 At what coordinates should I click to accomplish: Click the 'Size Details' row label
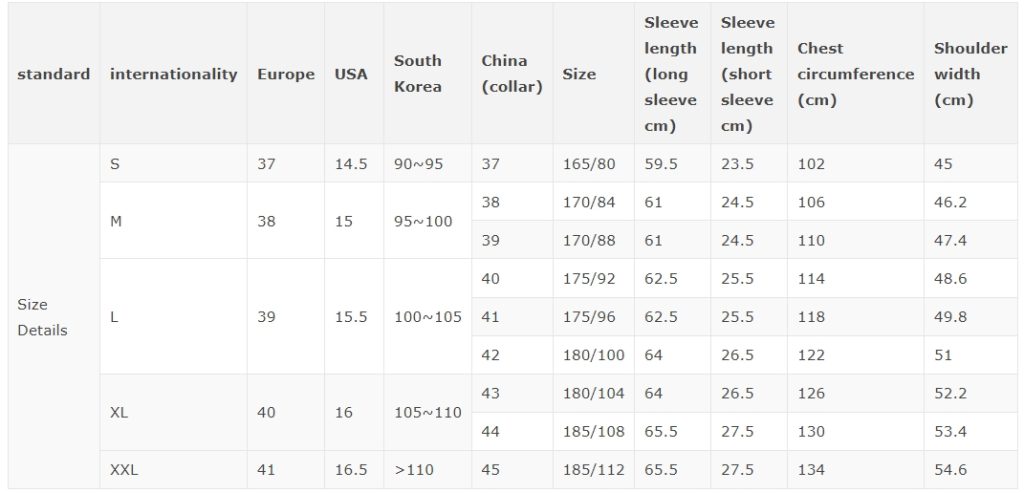pyautogui.click(x=54, y=317)
